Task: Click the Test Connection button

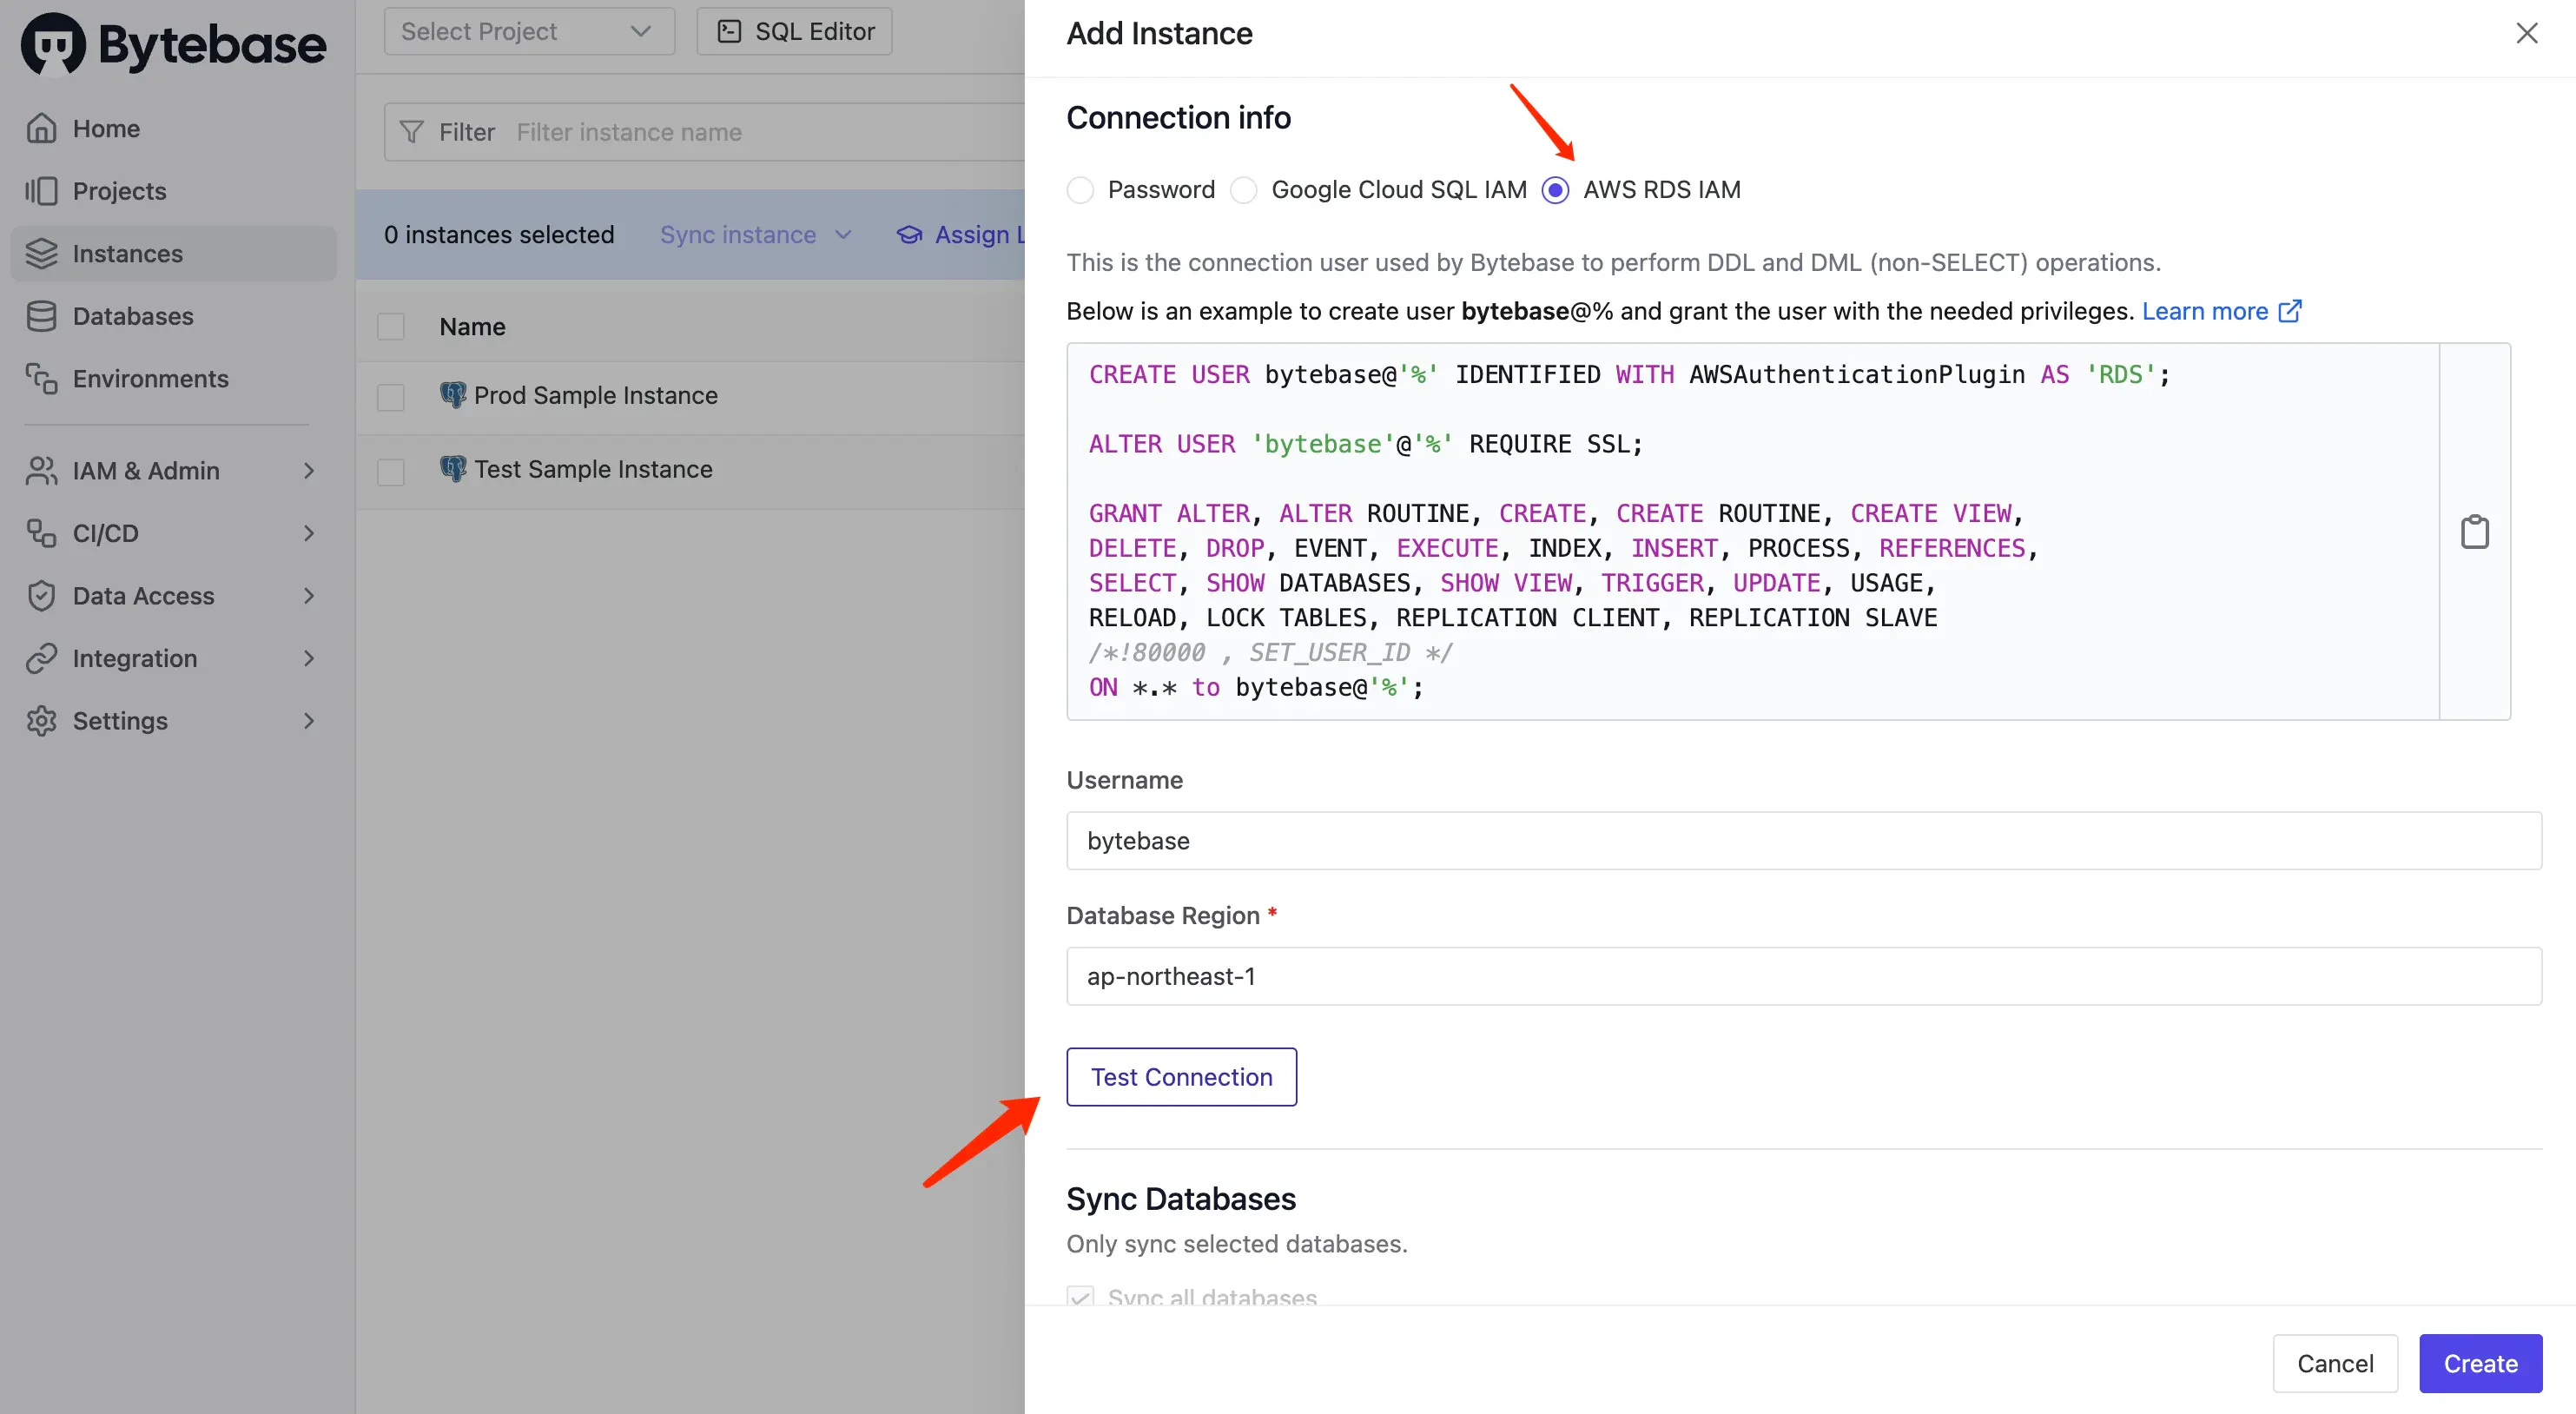Action: pyautogui.click(x=1181, y=1077)
